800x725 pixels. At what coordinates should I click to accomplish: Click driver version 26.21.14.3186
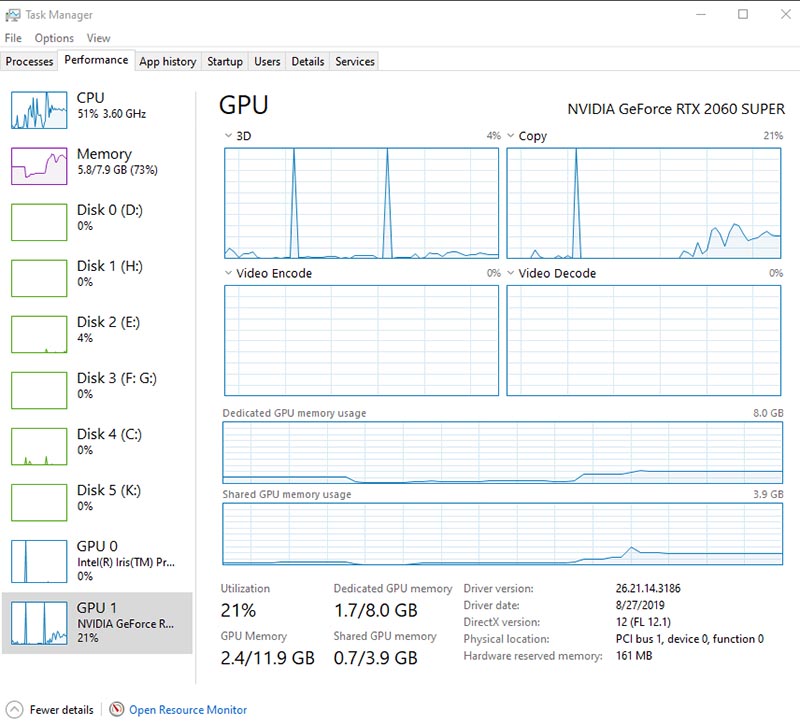coord(648,588)
